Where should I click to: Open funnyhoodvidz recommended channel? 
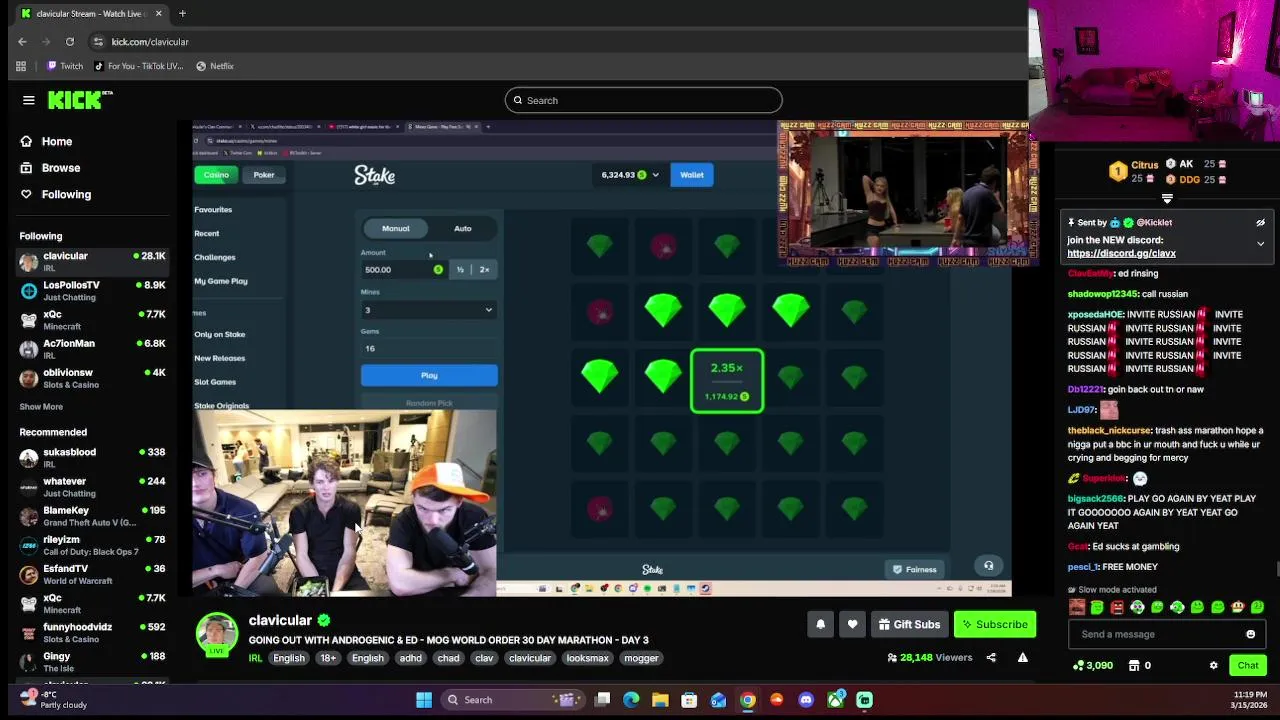[x=92, y=632]
